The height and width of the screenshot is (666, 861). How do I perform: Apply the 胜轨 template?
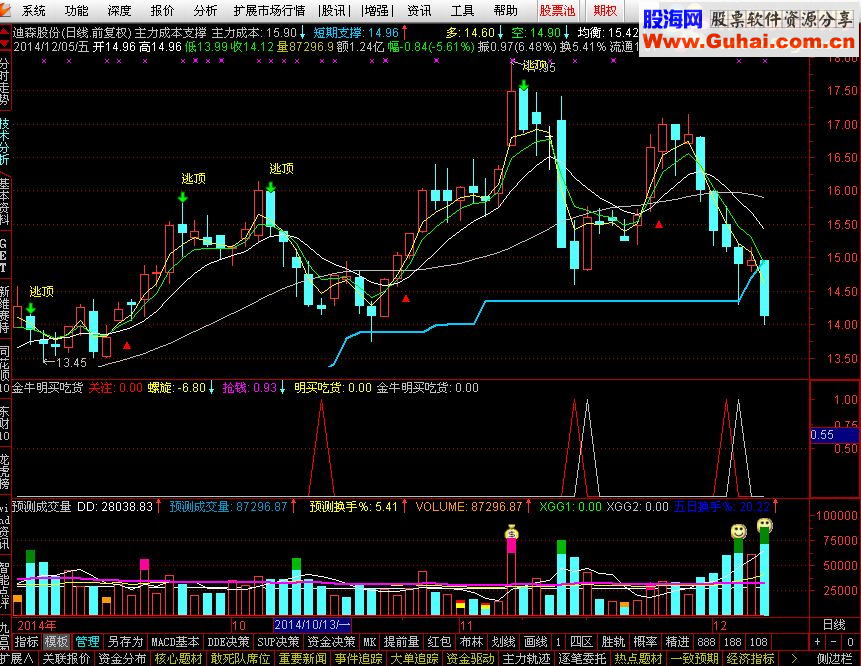[x=613, y=641]
